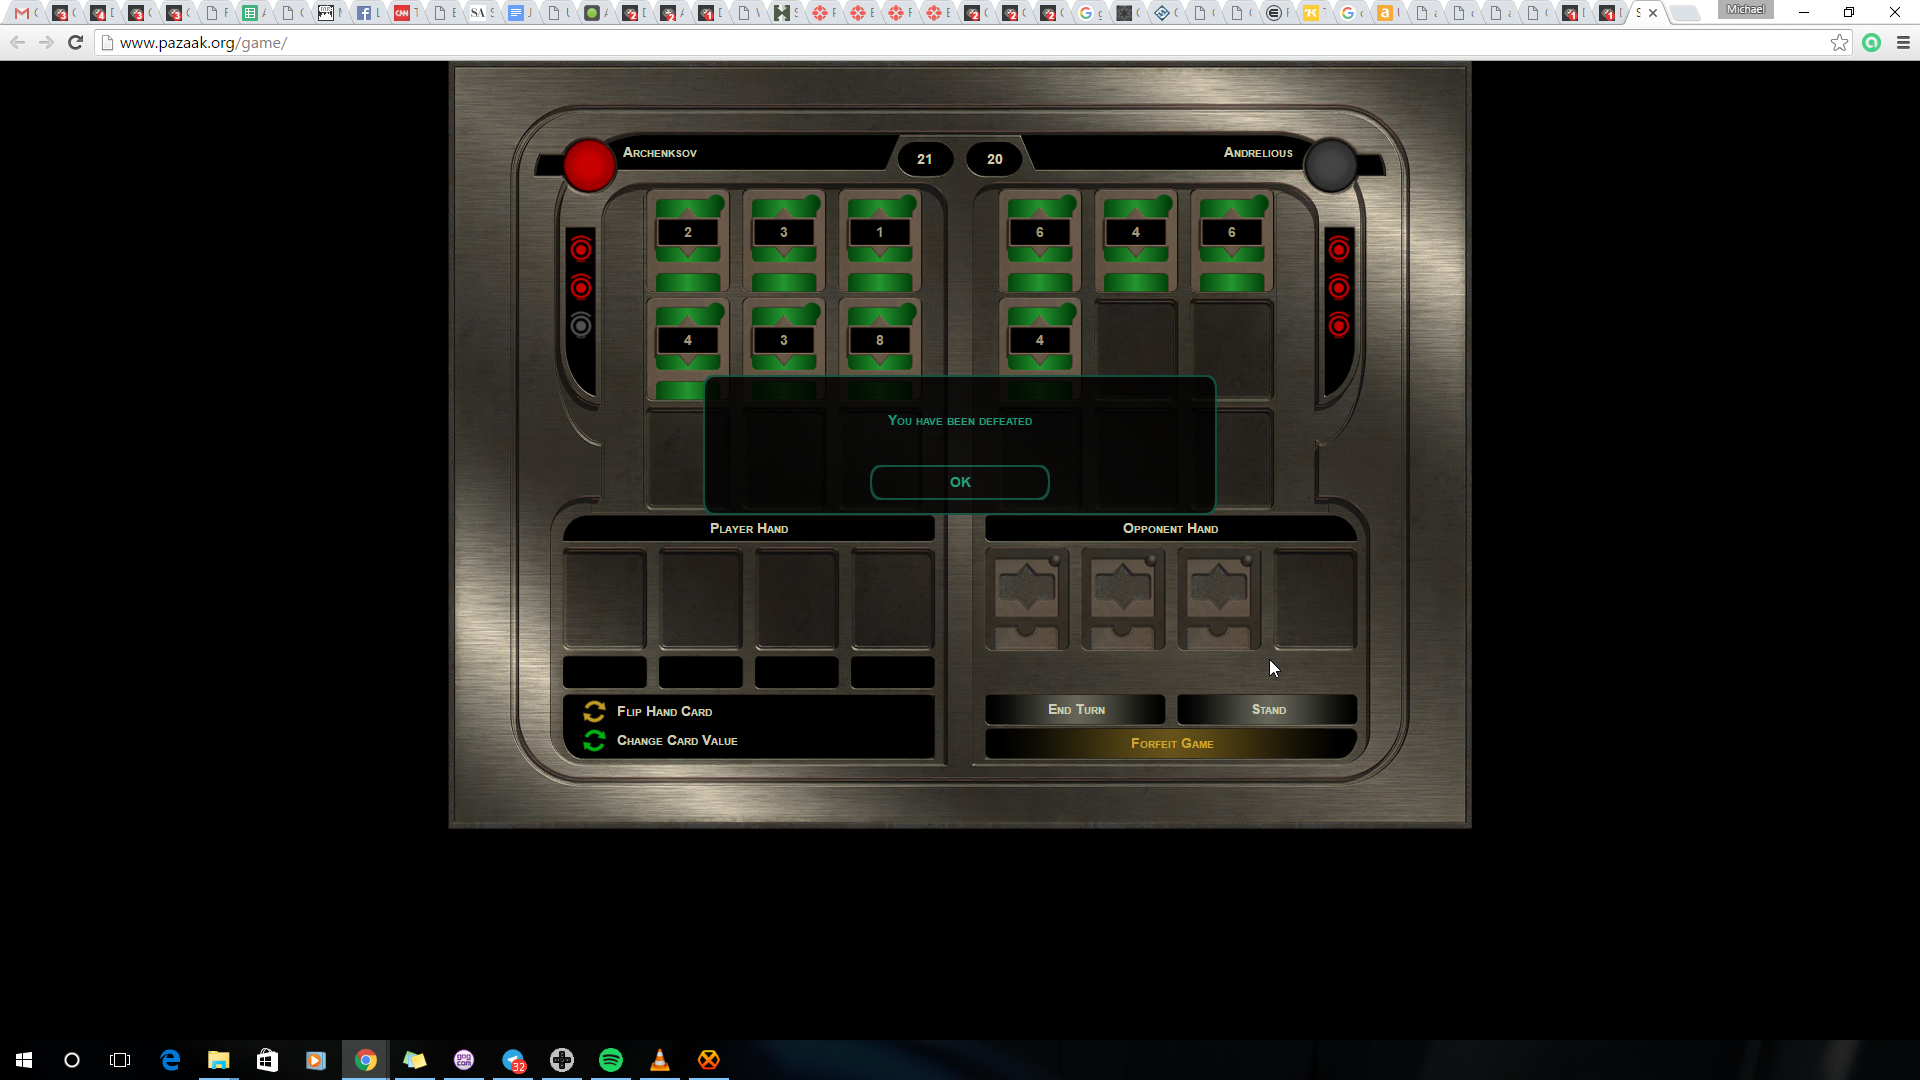Click the first face-down Opponent Hand card
The width and height of the screenshot is (1920, 1080).
pyautogui.click(x=1027, y=600)
